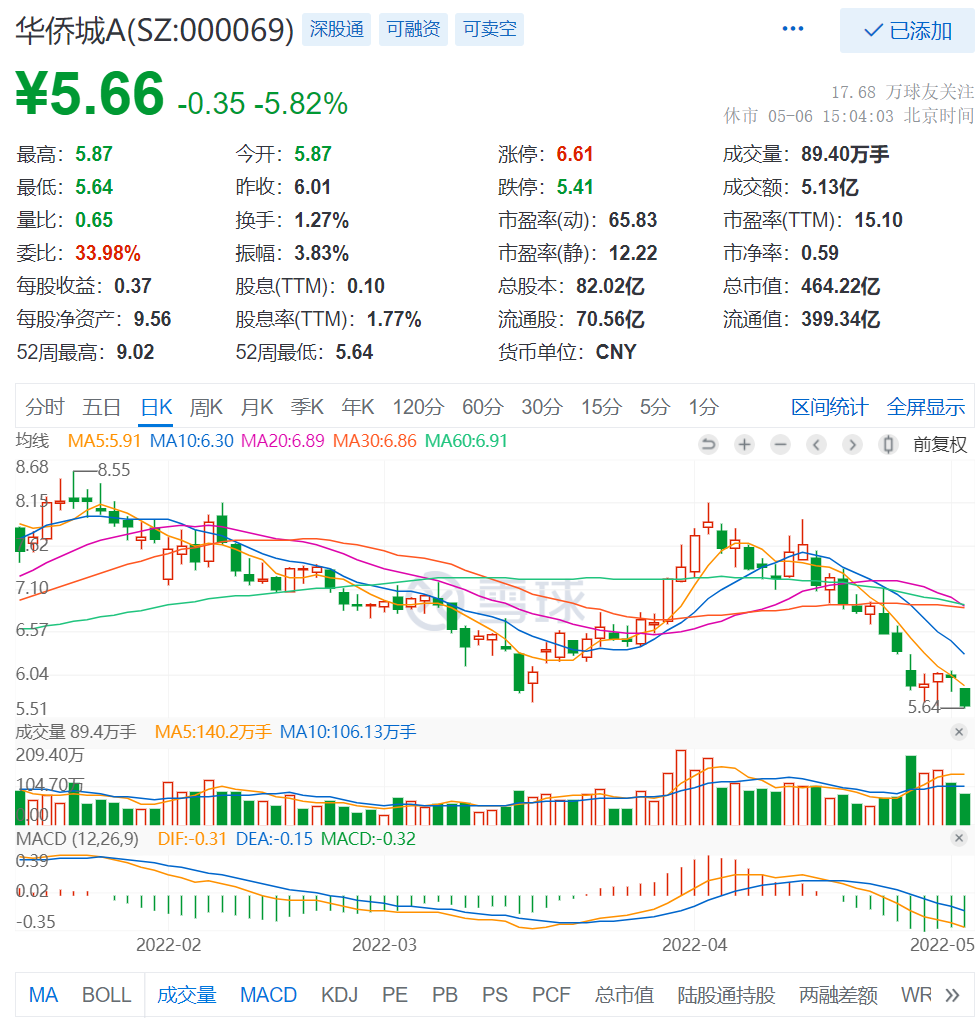Screen dimensions: 979x1020
Task: Toggle the 两融差额 indicator
Action: (838, 995)
